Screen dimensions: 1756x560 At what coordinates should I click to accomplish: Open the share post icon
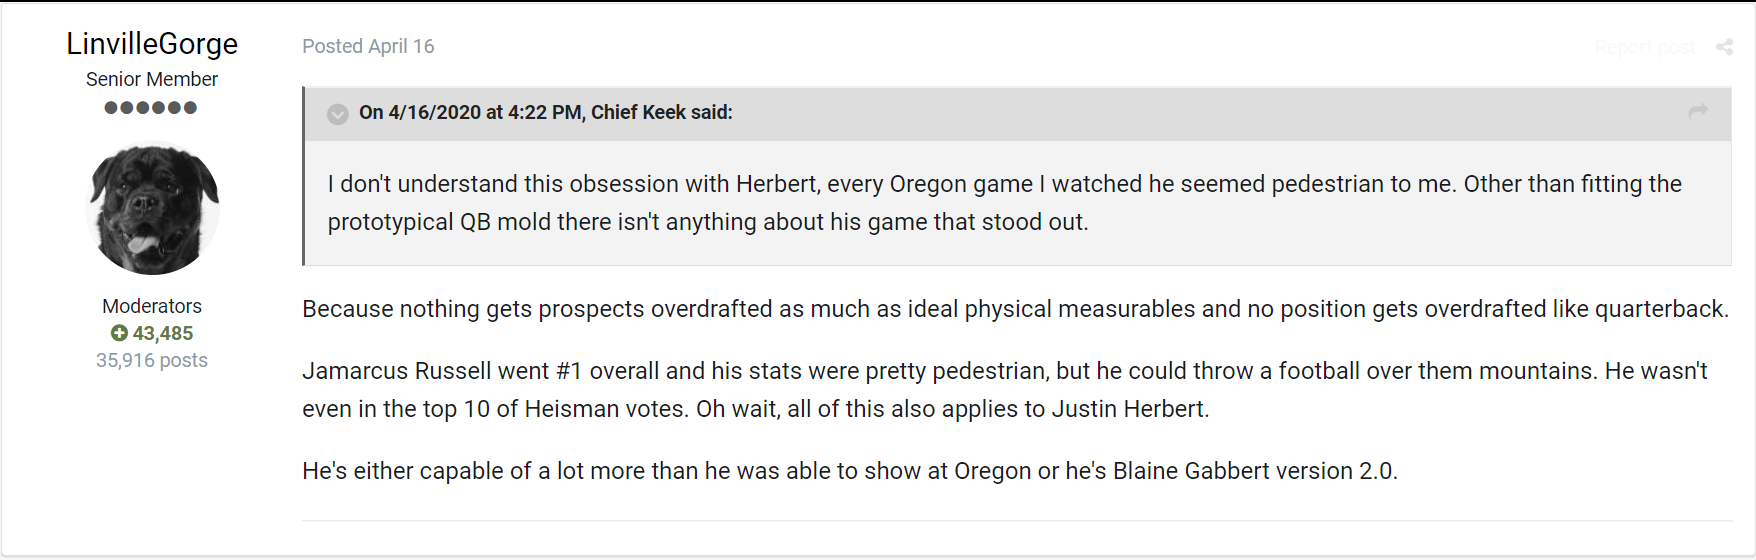pyautogui.click(x=1724, y=47)
